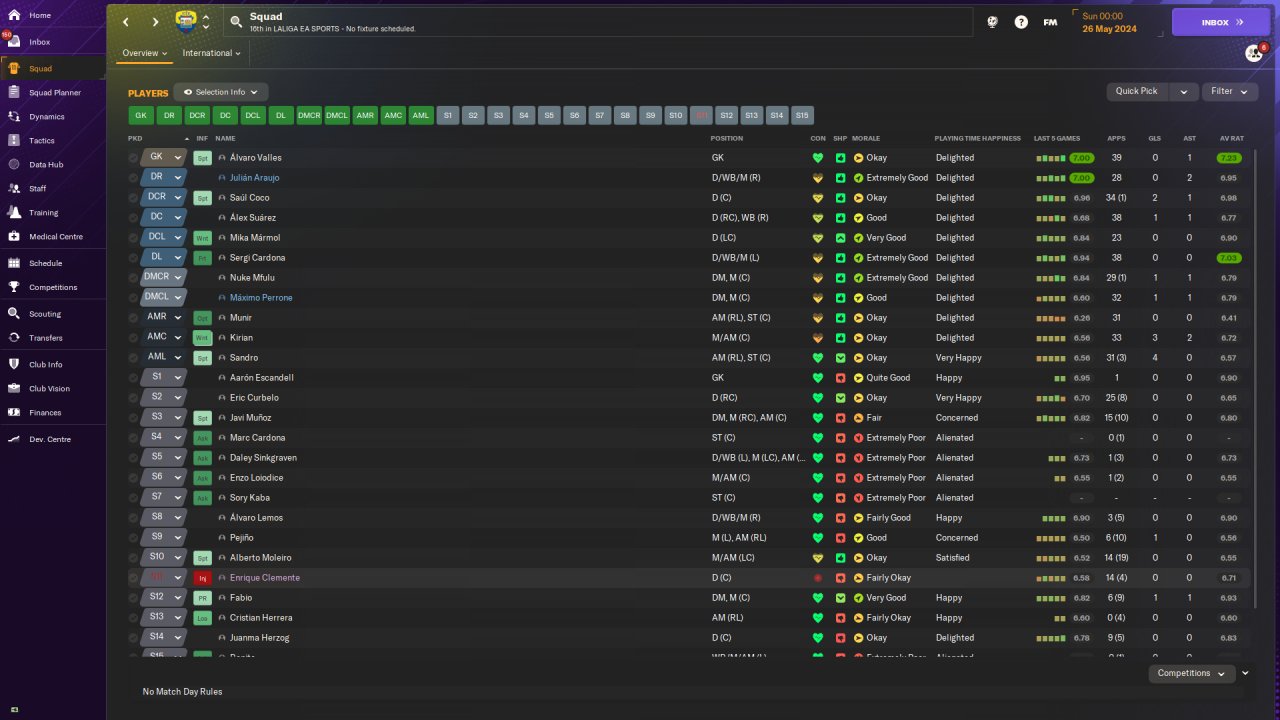Open the Enrique Clemente player link
The image size is (1280, 720).
tap(264, 578)
